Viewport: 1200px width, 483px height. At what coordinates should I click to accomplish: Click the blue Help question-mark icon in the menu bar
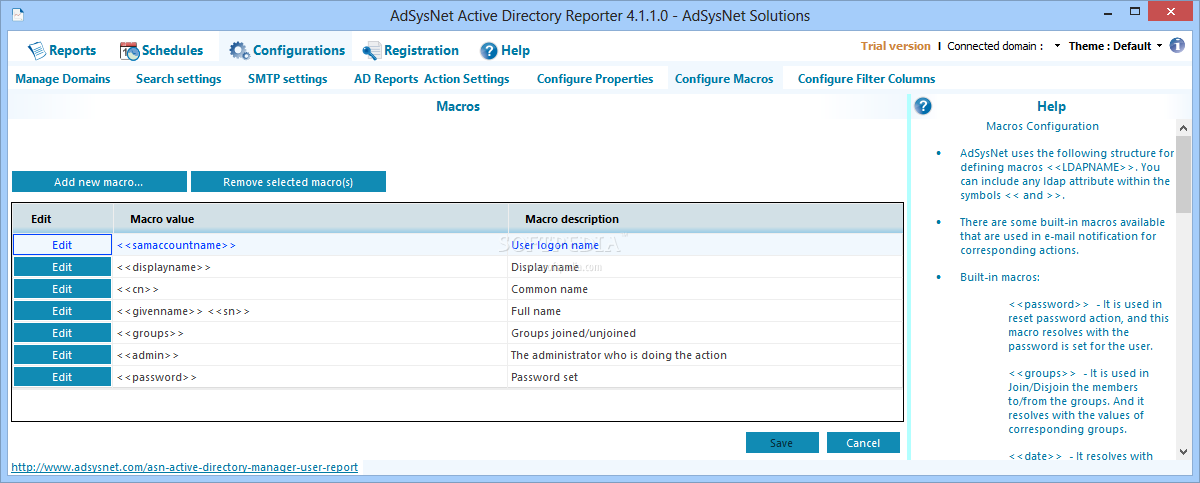point(489,50)
